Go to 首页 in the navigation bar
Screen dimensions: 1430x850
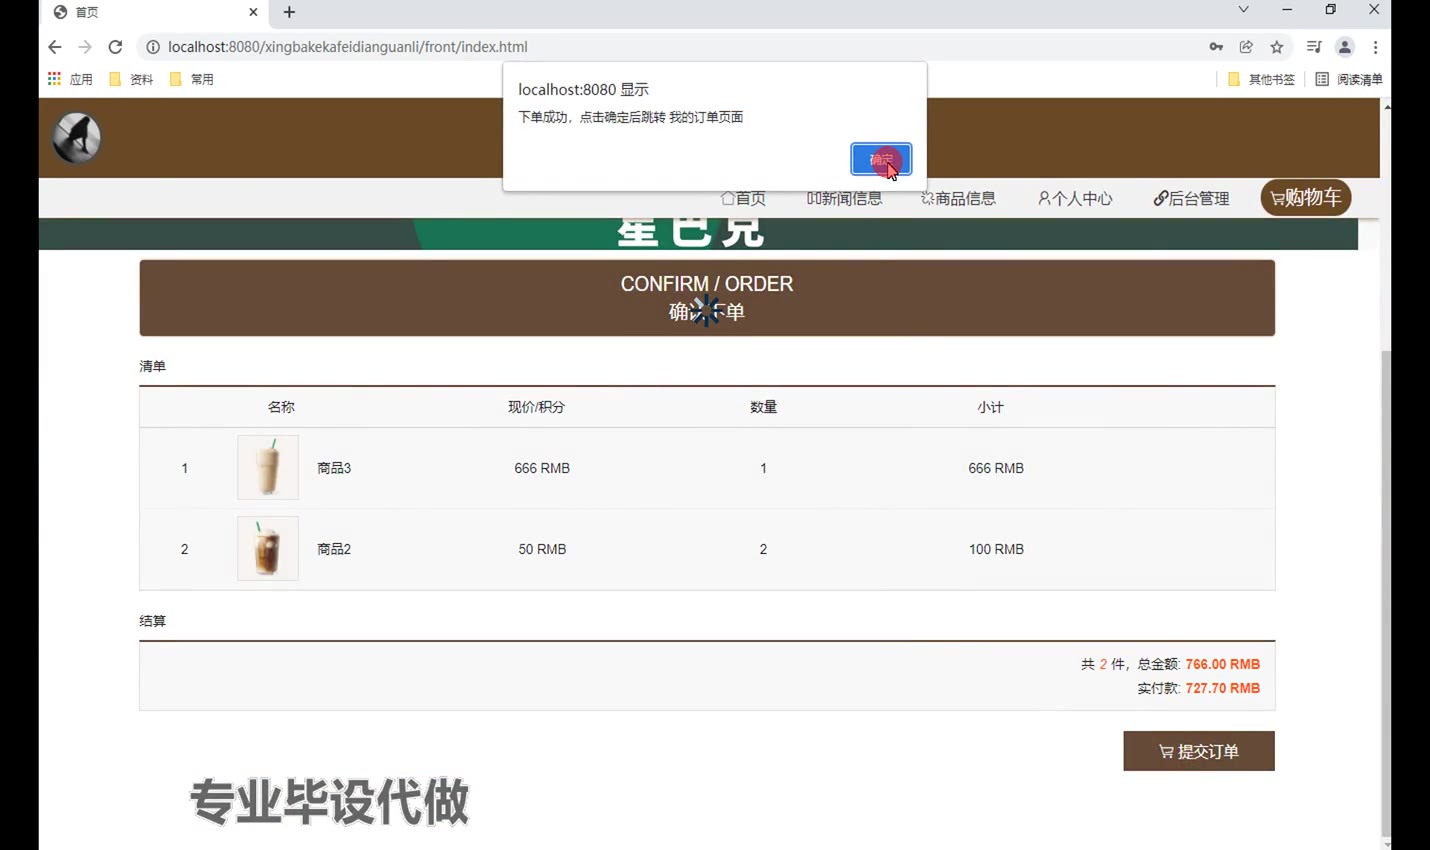[x=743, y=198]
